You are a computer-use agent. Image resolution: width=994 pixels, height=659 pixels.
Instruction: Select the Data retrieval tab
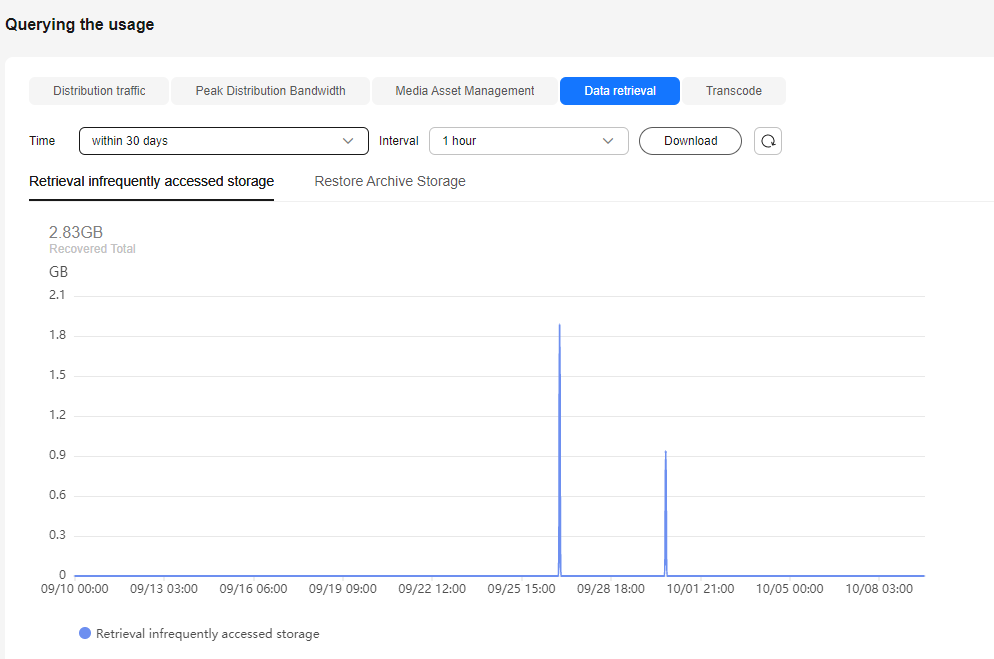coord(620,91)
